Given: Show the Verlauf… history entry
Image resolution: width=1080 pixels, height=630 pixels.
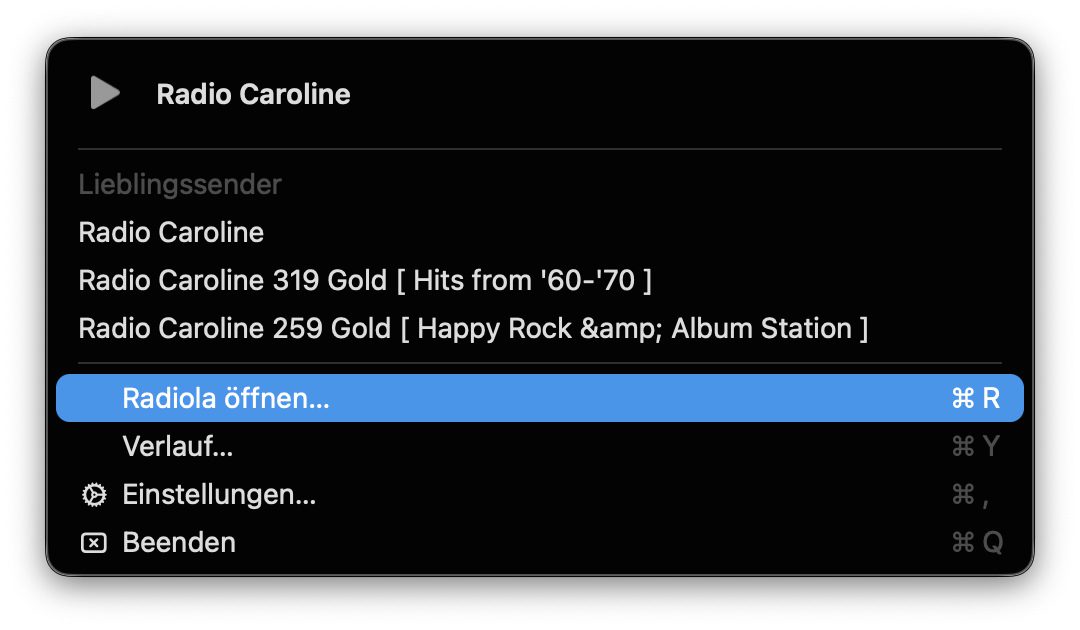Looking at the screenshot, I should pyautogui.click(x=178, y=447).
